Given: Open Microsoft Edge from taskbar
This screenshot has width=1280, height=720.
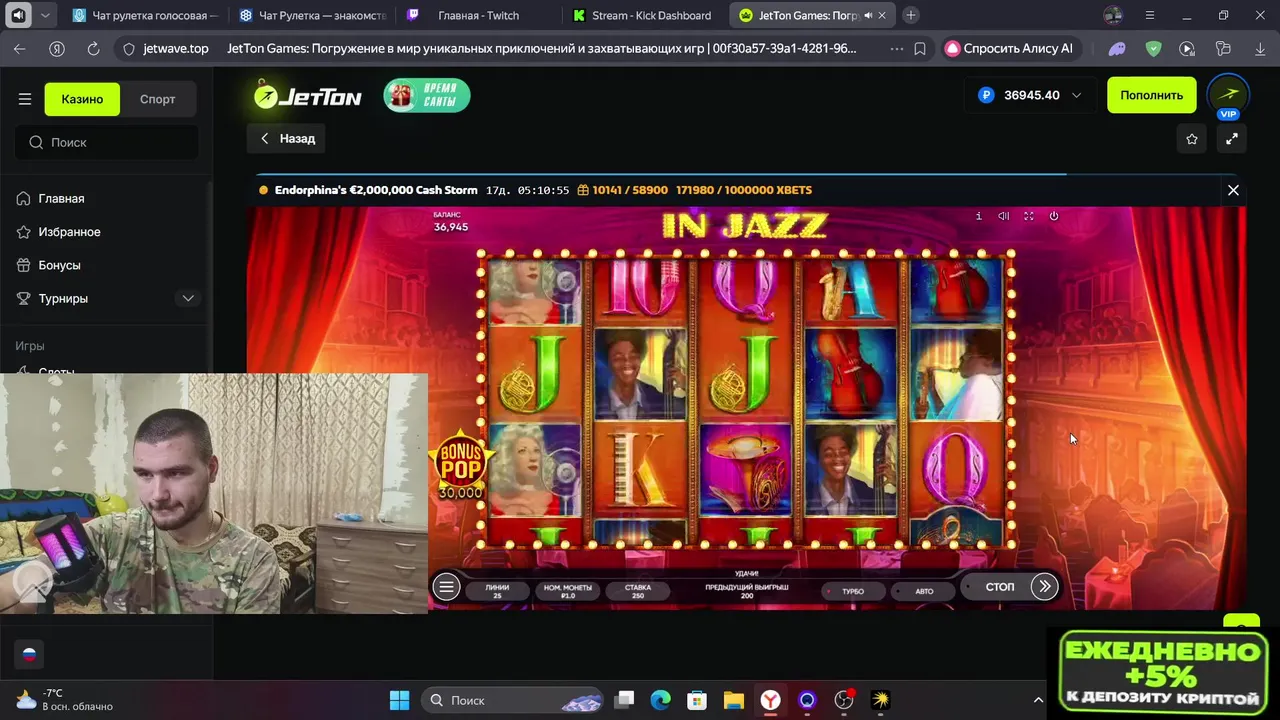Looking at the screenshot, I should [x=661, y=700].
